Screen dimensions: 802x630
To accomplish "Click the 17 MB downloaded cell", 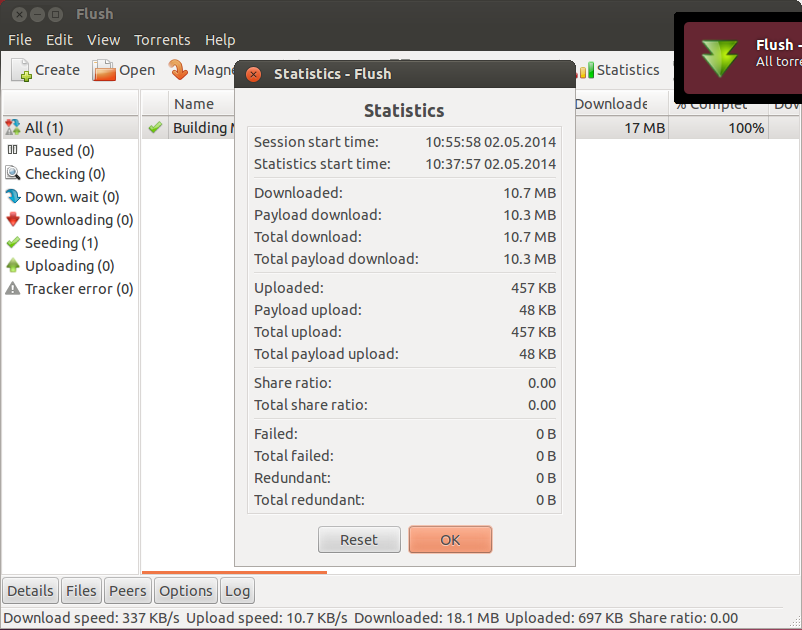I will [621, 128].
